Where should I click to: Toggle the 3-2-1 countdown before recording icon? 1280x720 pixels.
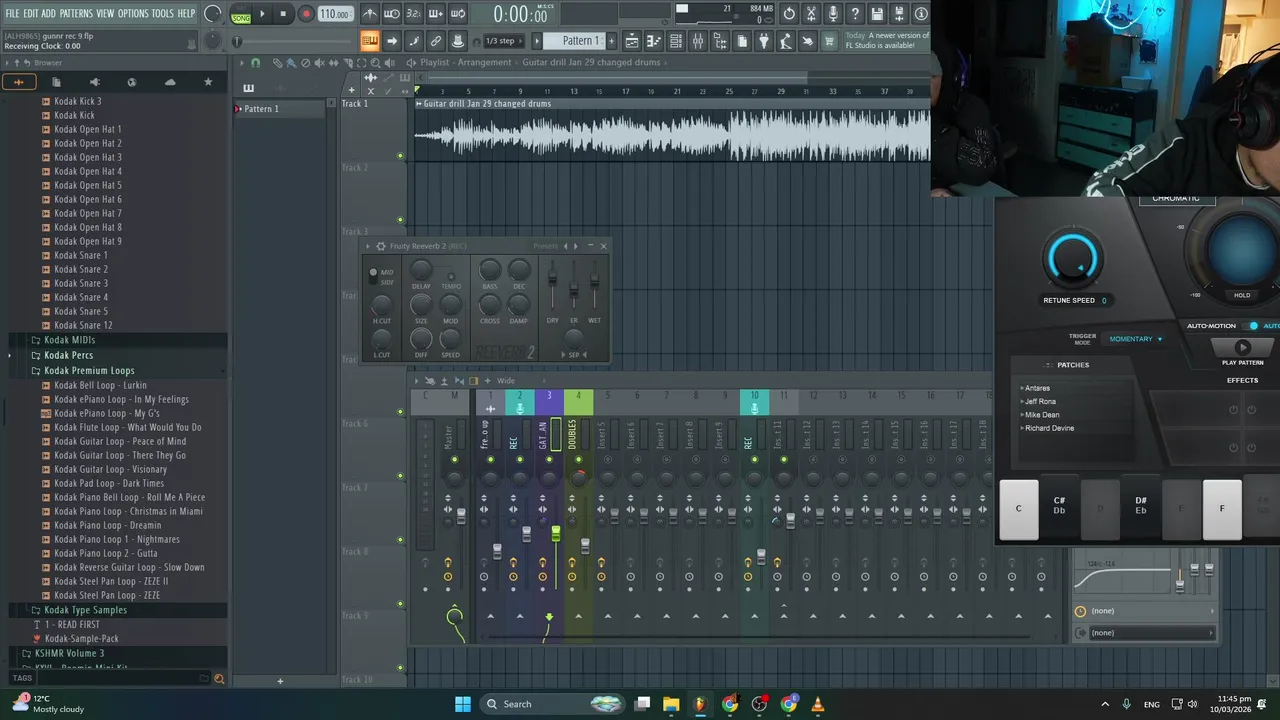click(414, 14)
